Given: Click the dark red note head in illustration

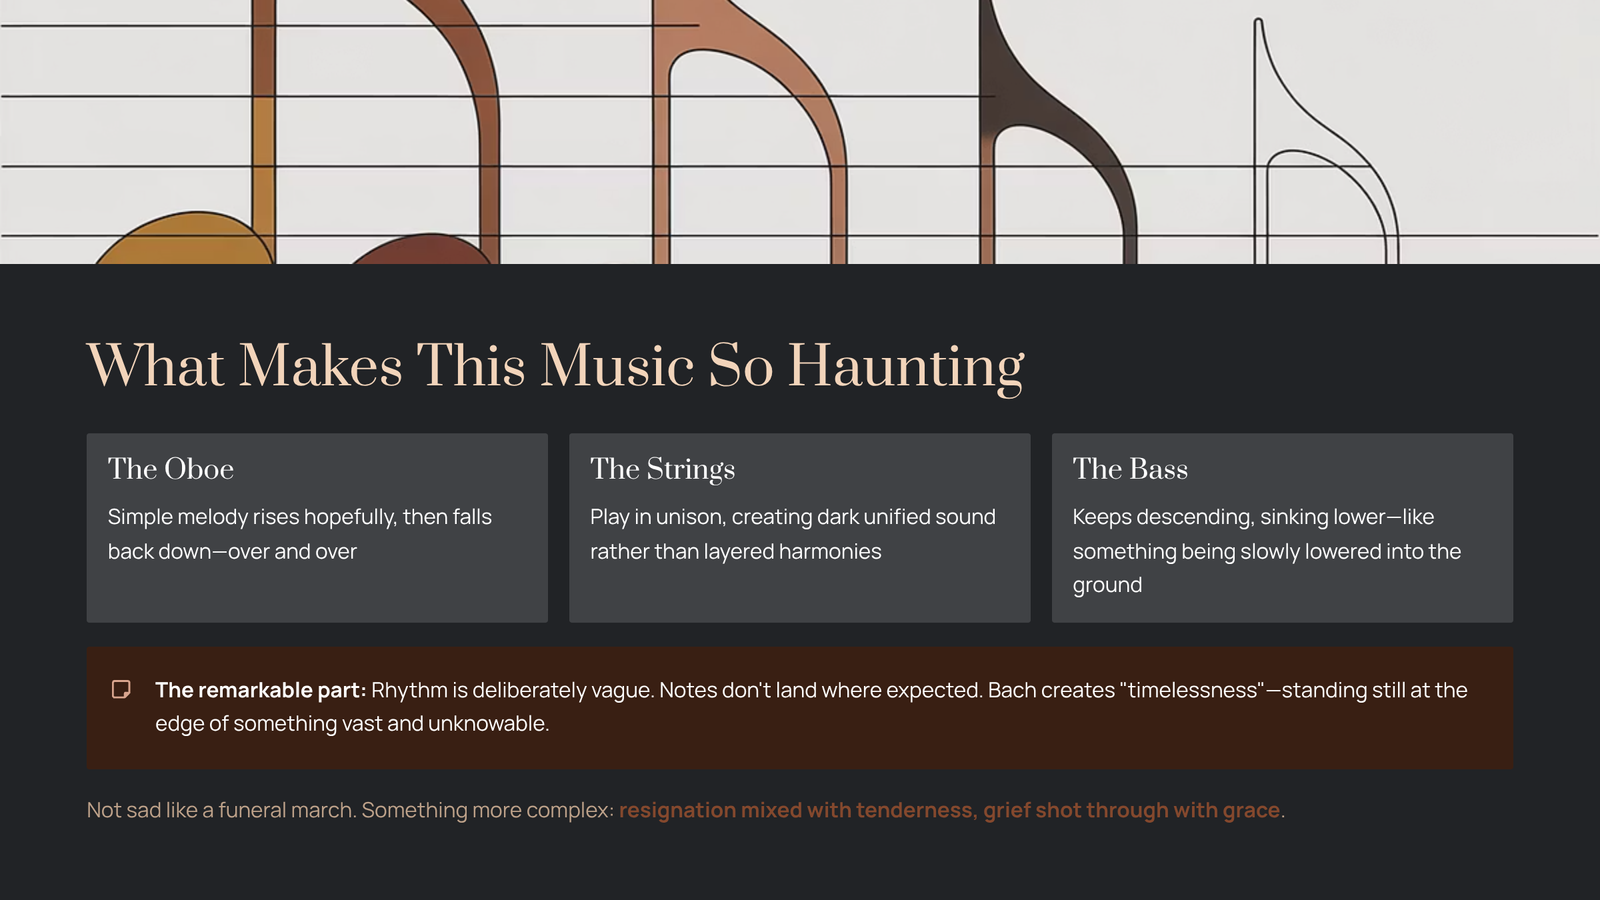Looking at the screenshot, I should click(x=425, y=249).
